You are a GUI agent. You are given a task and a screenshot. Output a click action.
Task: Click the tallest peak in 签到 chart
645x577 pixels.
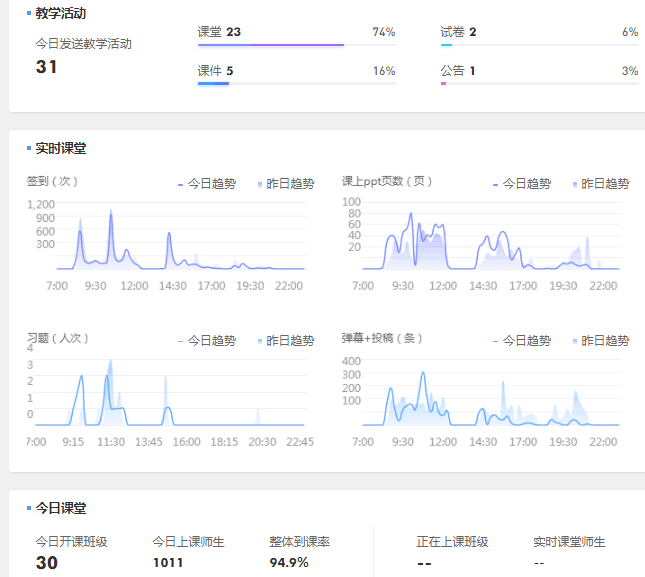click(111, 212)
